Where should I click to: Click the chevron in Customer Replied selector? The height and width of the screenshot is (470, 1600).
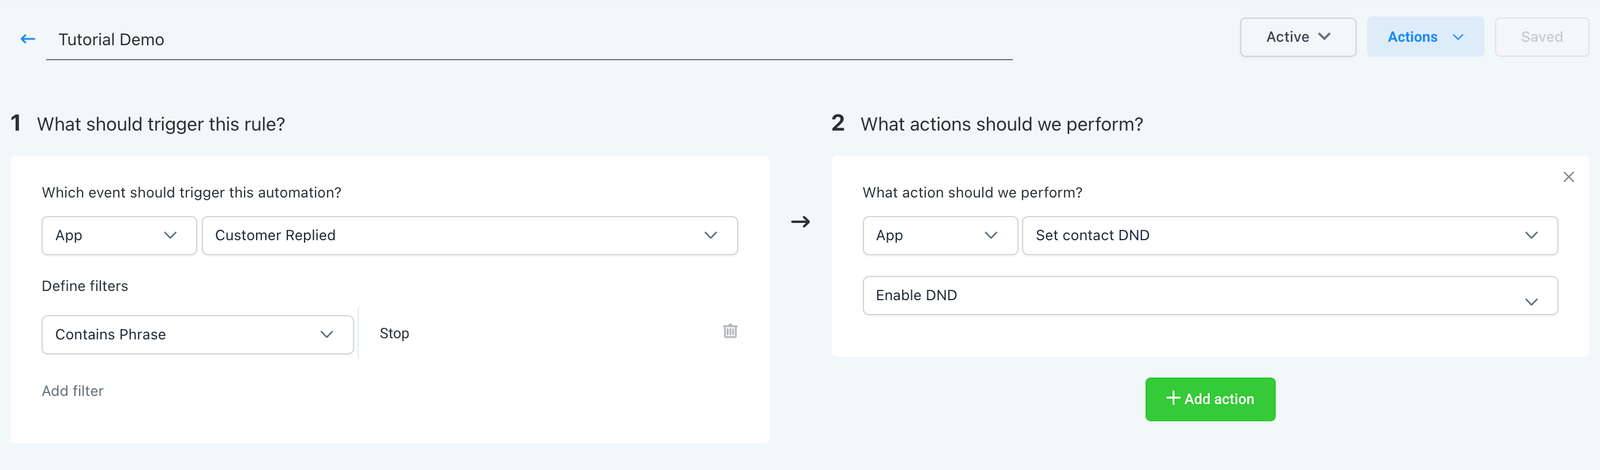710,235
